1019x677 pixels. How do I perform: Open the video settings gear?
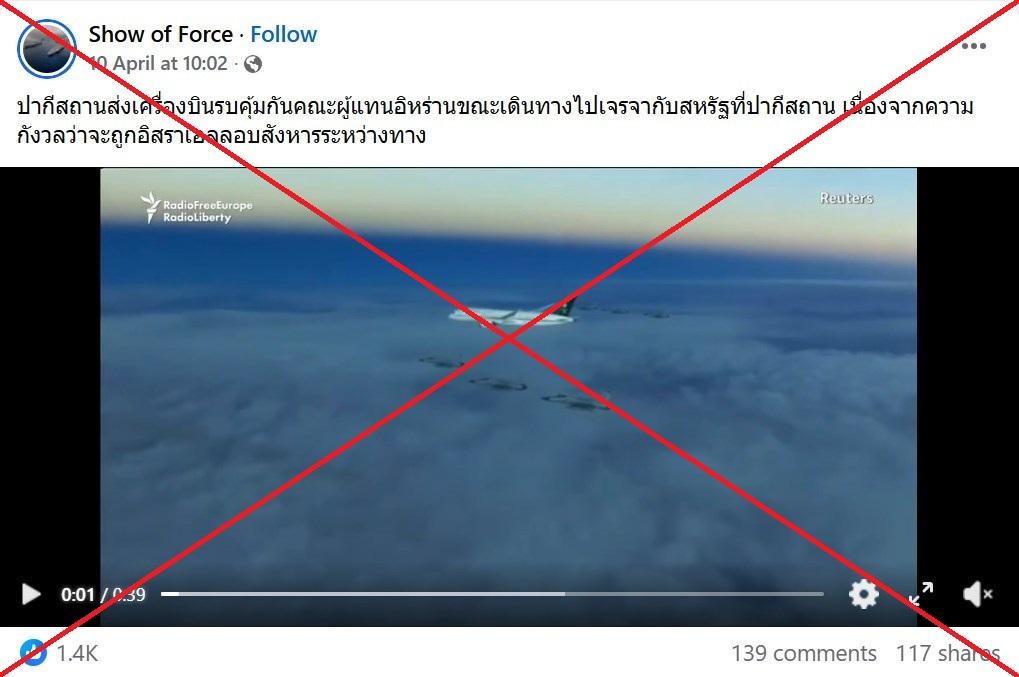864,594
